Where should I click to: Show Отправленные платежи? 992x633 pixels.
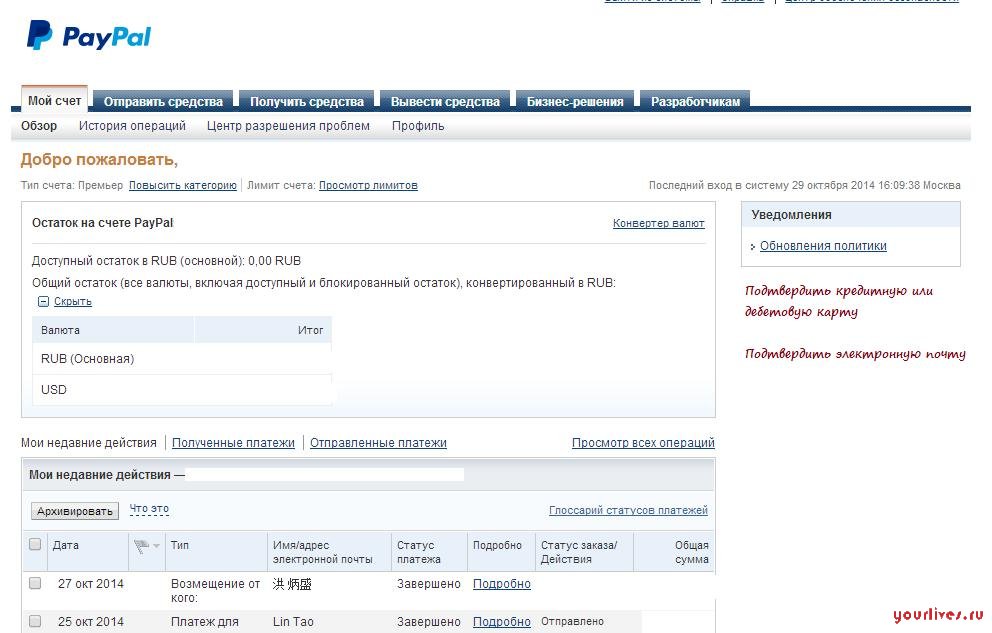(x=378, y=443)
